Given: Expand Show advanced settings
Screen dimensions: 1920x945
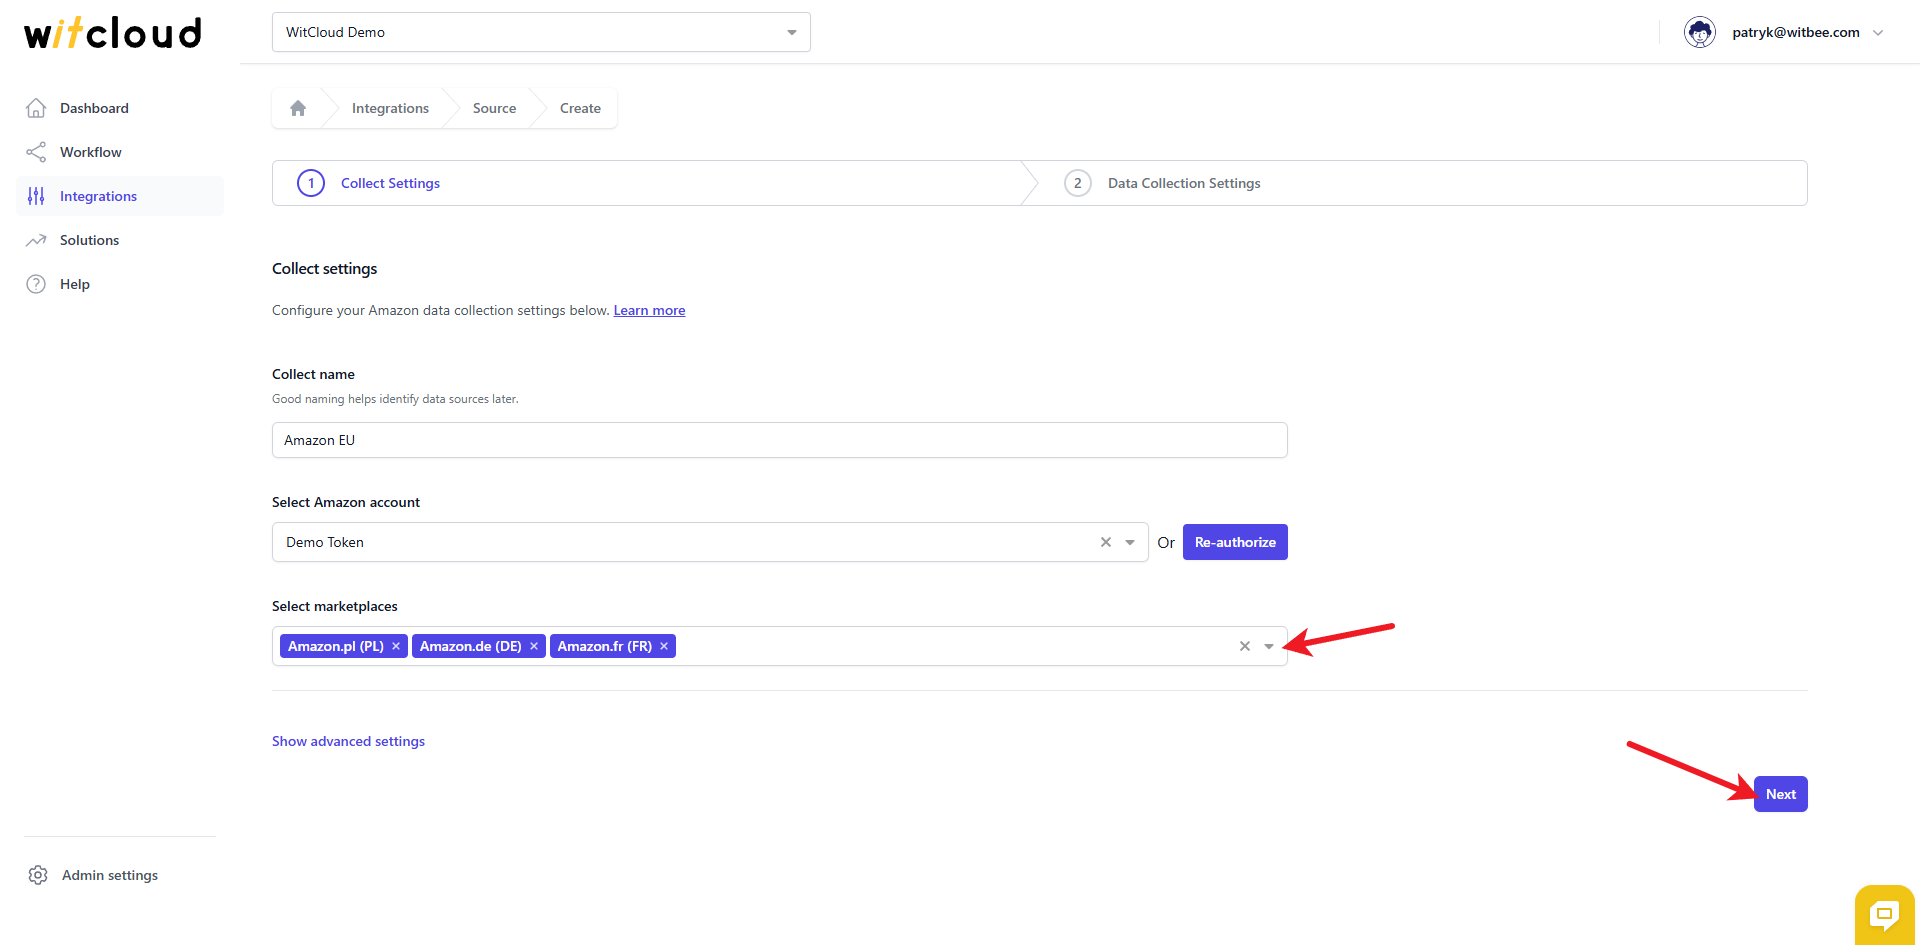Looking at the screenshot, I should click(x=348, y=741).
